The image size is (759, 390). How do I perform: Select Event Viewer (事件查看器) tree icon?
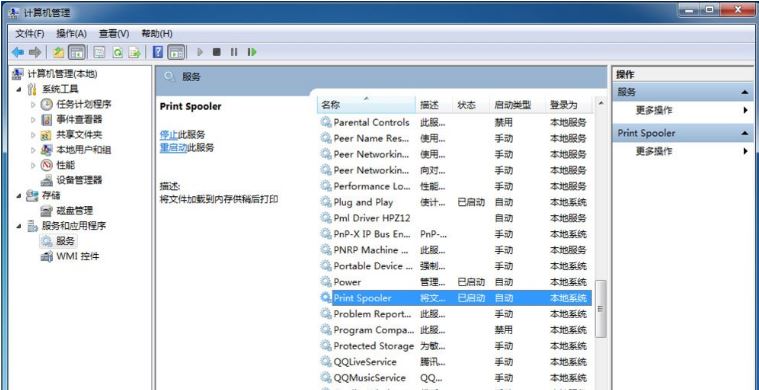tap(46, 120)
